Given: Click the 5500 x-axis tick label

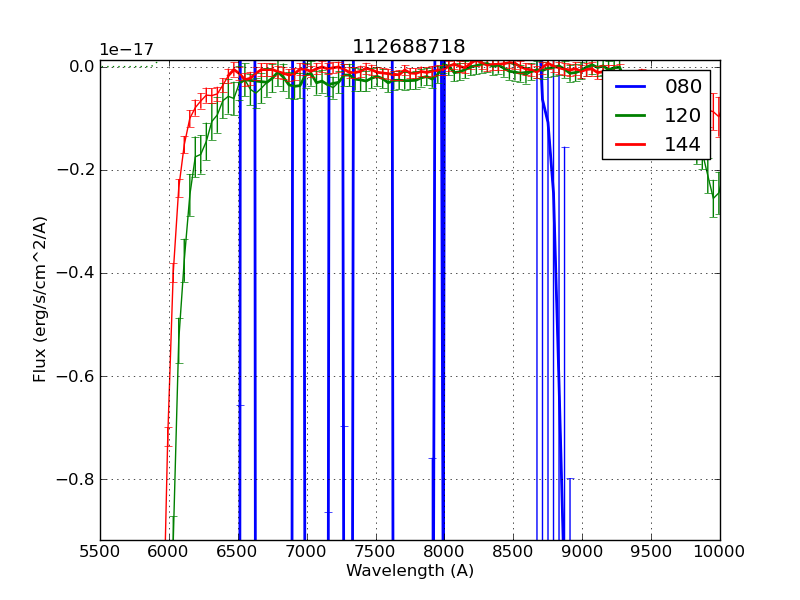Looking at the screenshot, I should (x=100, y=550).
